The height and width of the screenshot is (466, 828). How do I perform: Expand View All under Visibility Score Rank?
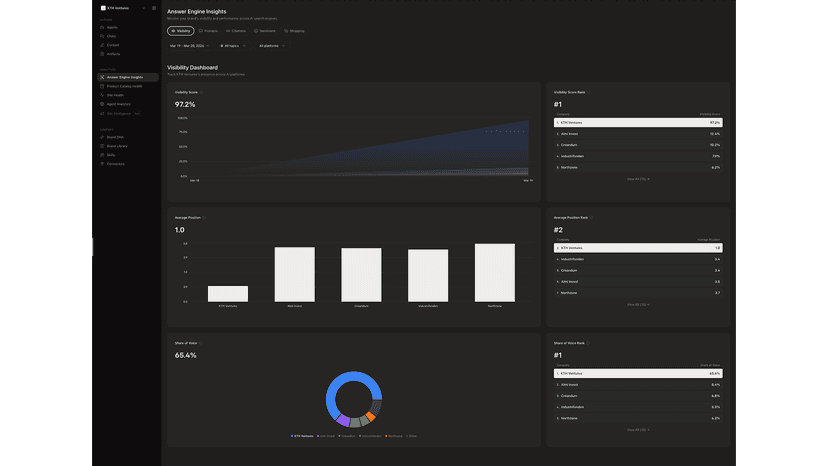tap(638, 179)
